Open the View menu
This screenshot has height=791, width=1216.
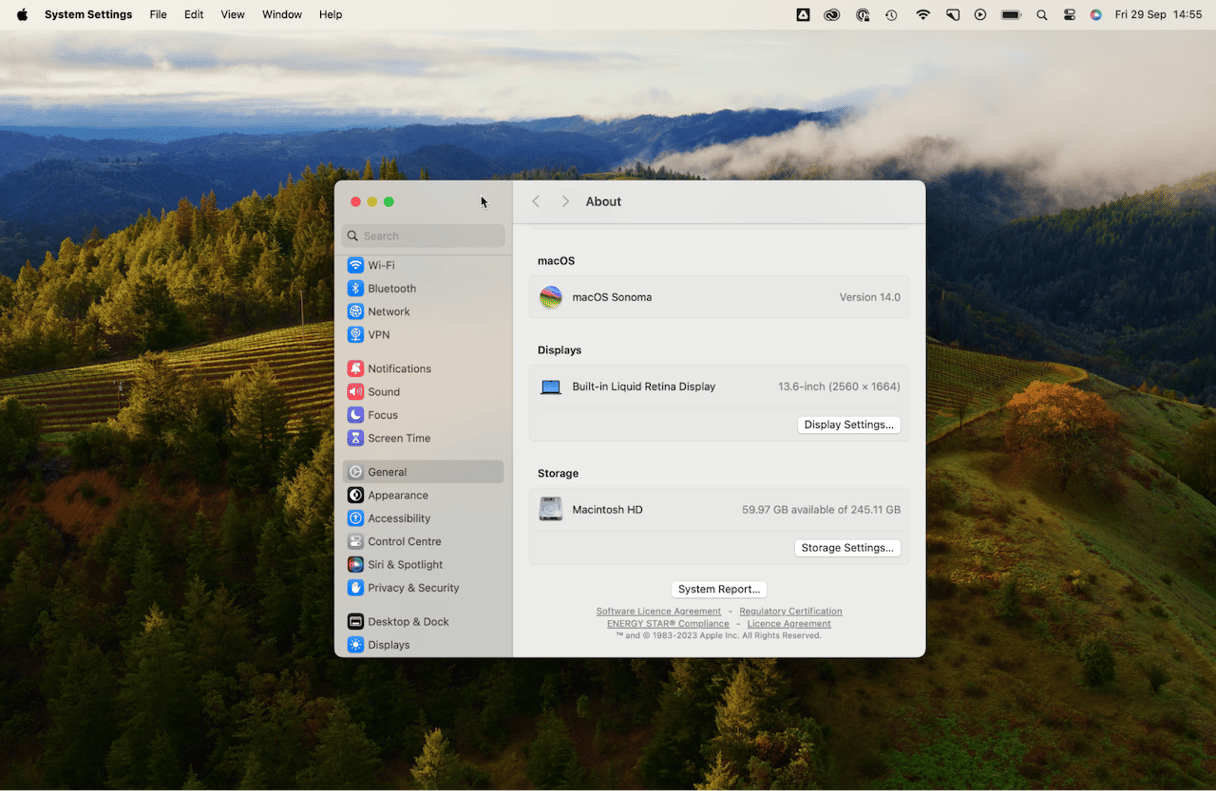[x=232, y=15]
